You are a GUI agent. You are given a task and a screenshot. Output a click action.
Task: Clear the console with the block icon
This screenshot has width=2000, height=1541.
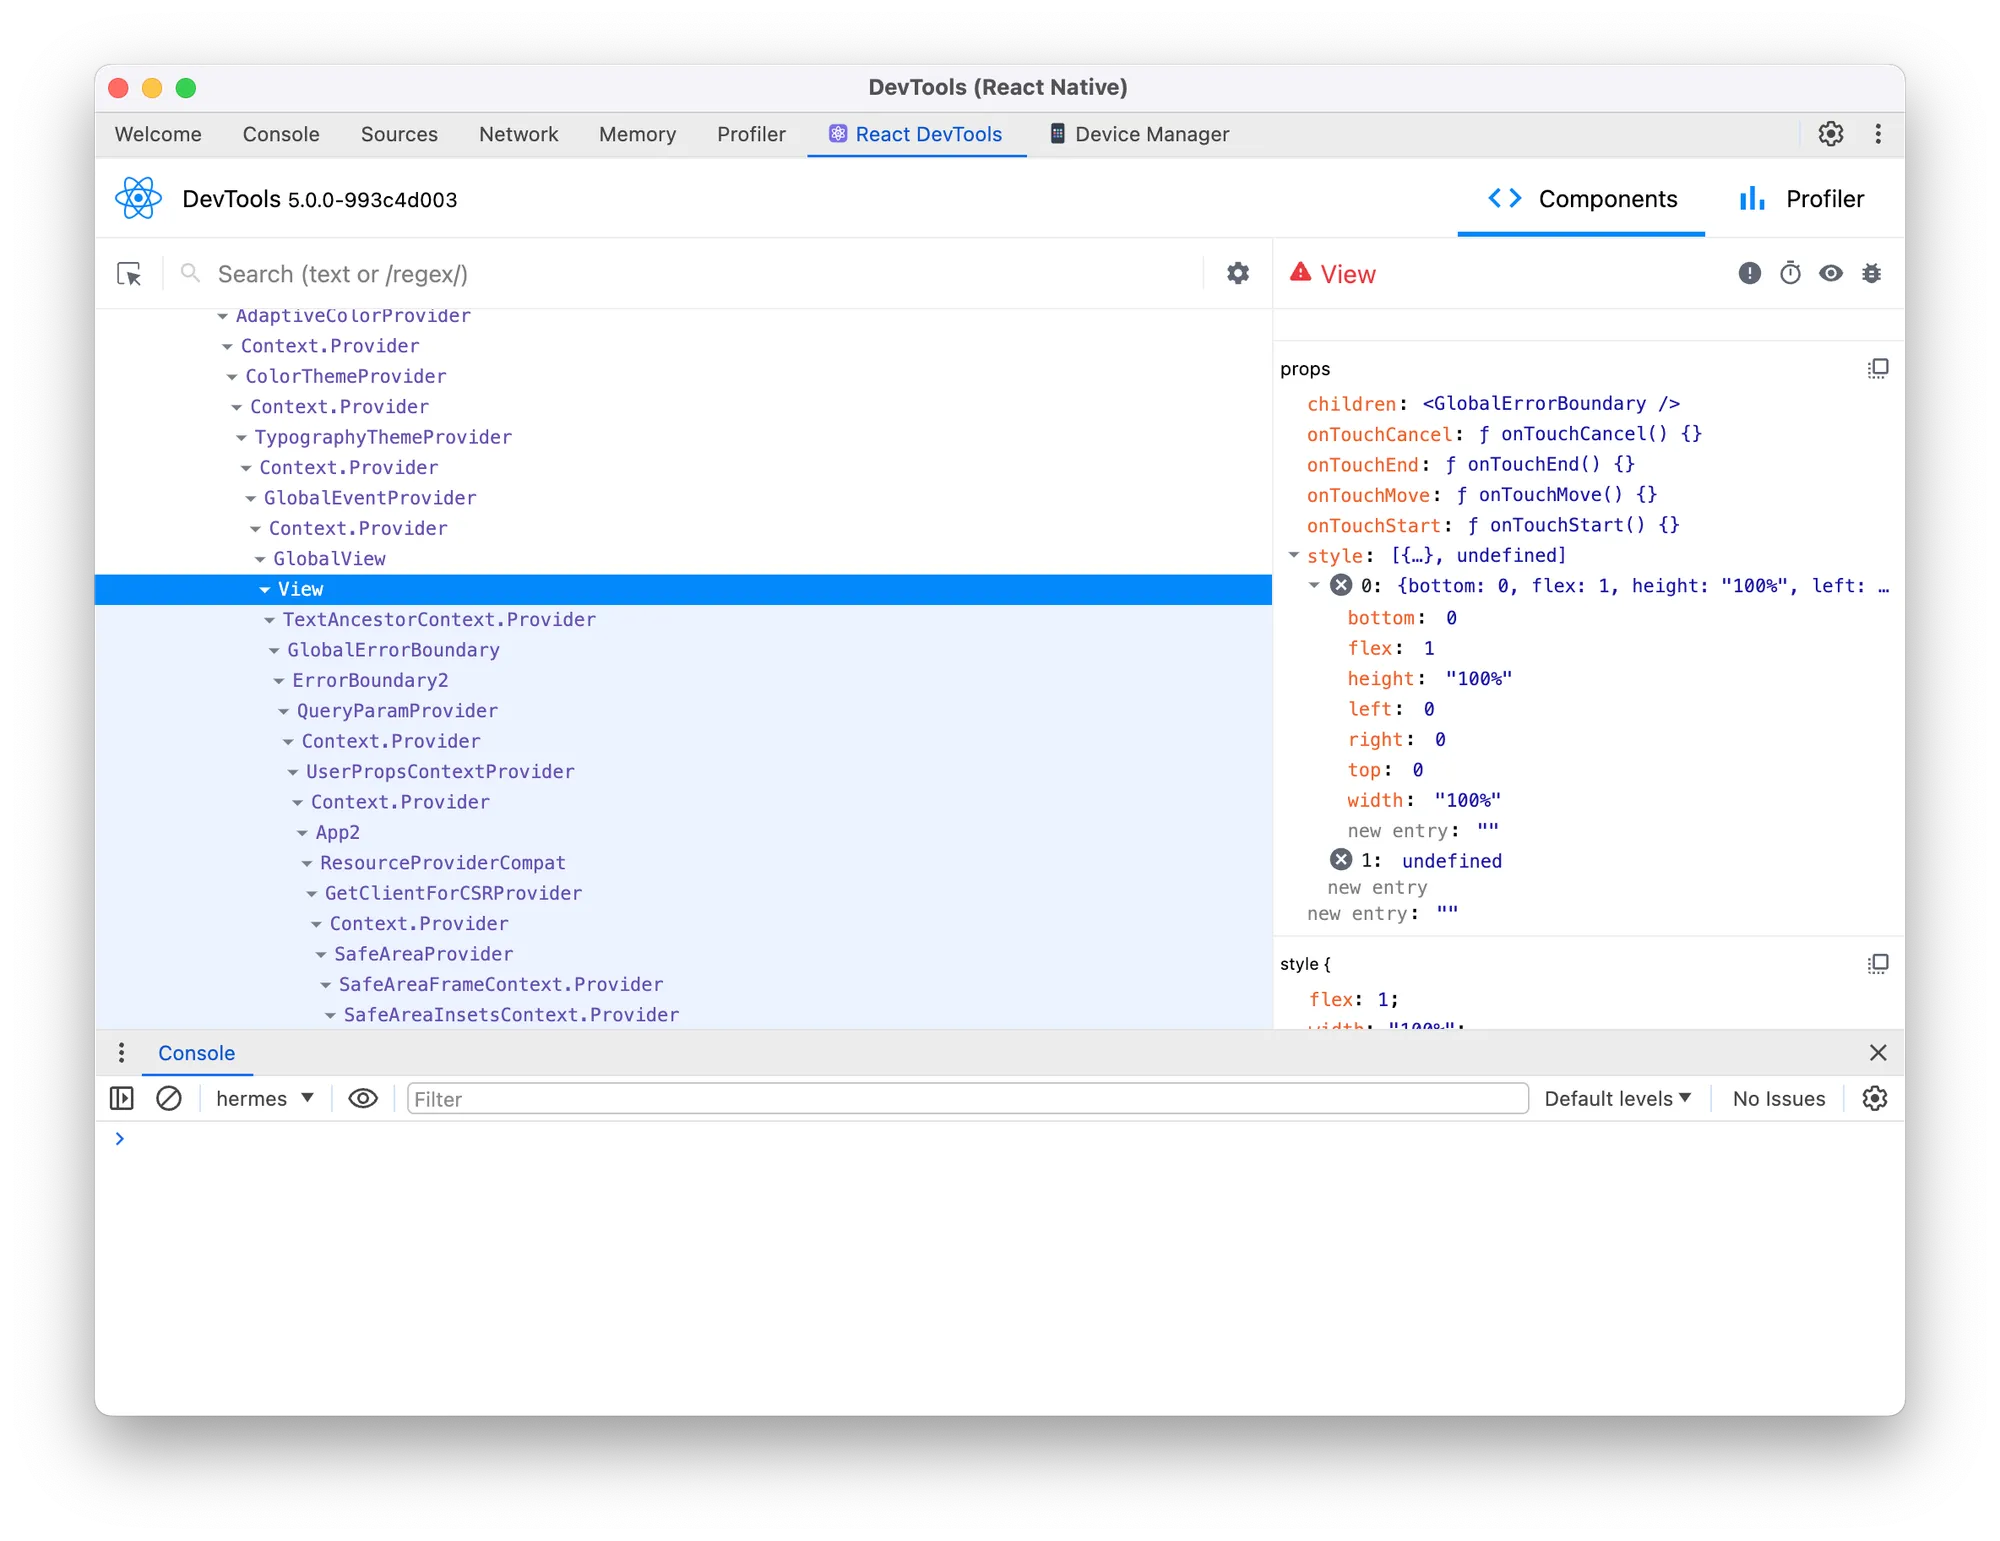[168, 1098]
